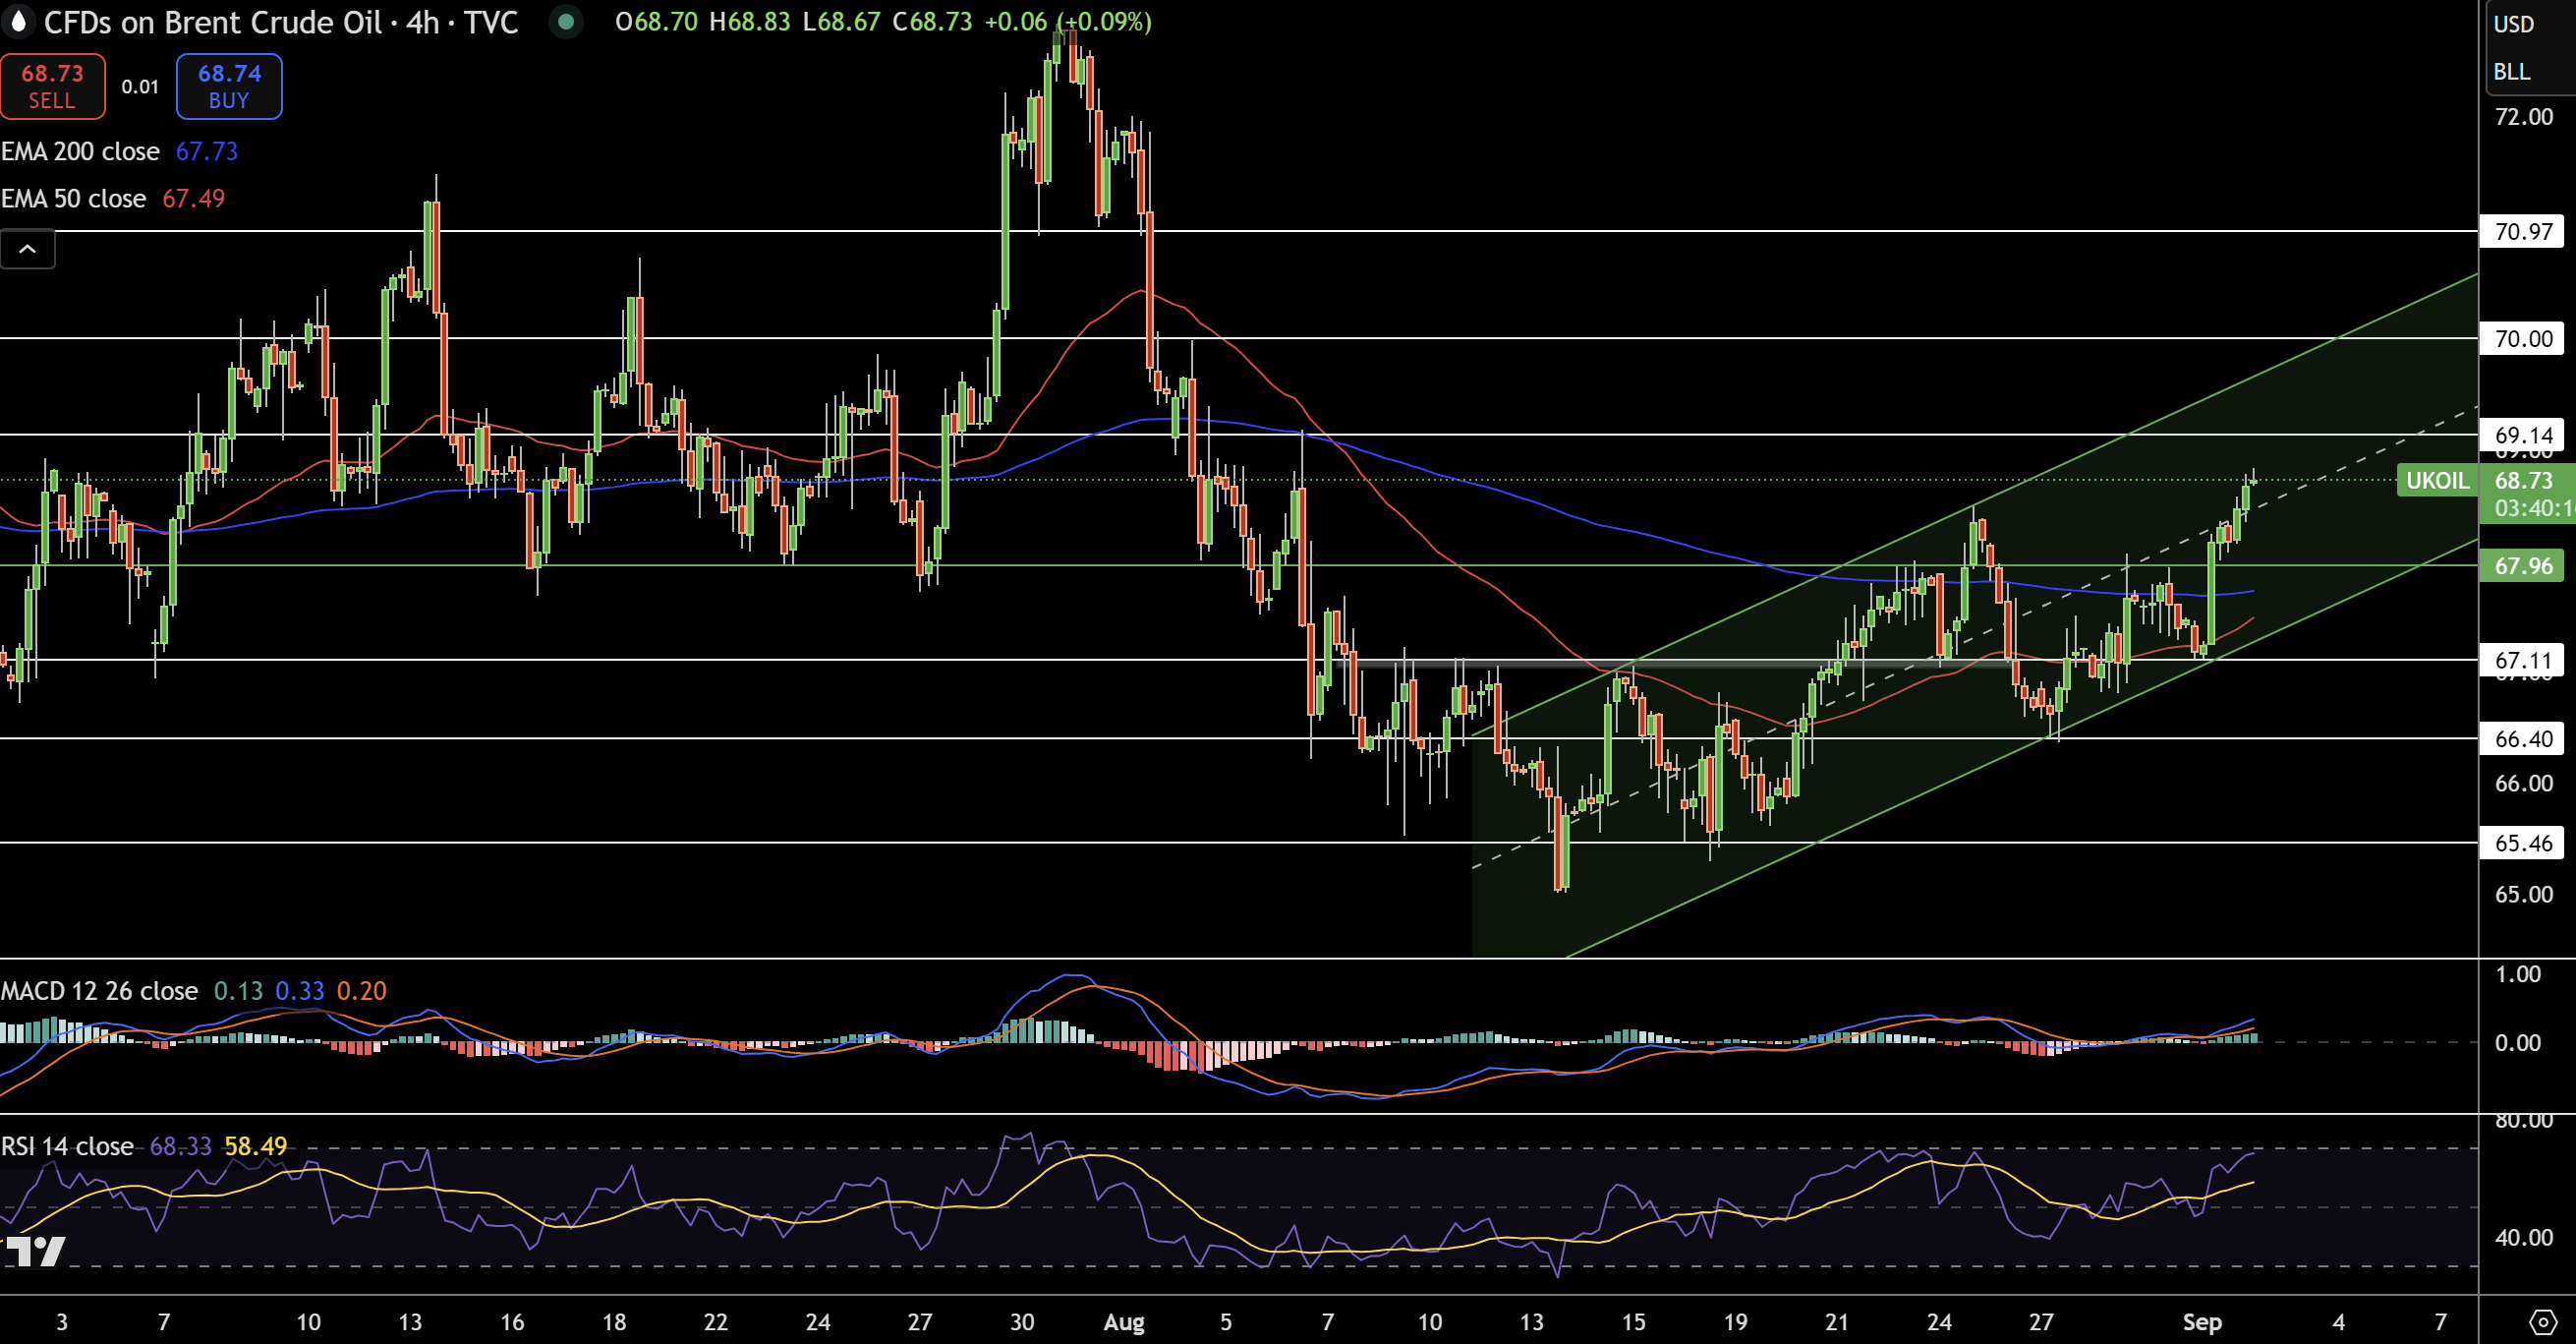Click the TradingView logo watermark
The image size is (2576, 1344).
point(35,1251)
